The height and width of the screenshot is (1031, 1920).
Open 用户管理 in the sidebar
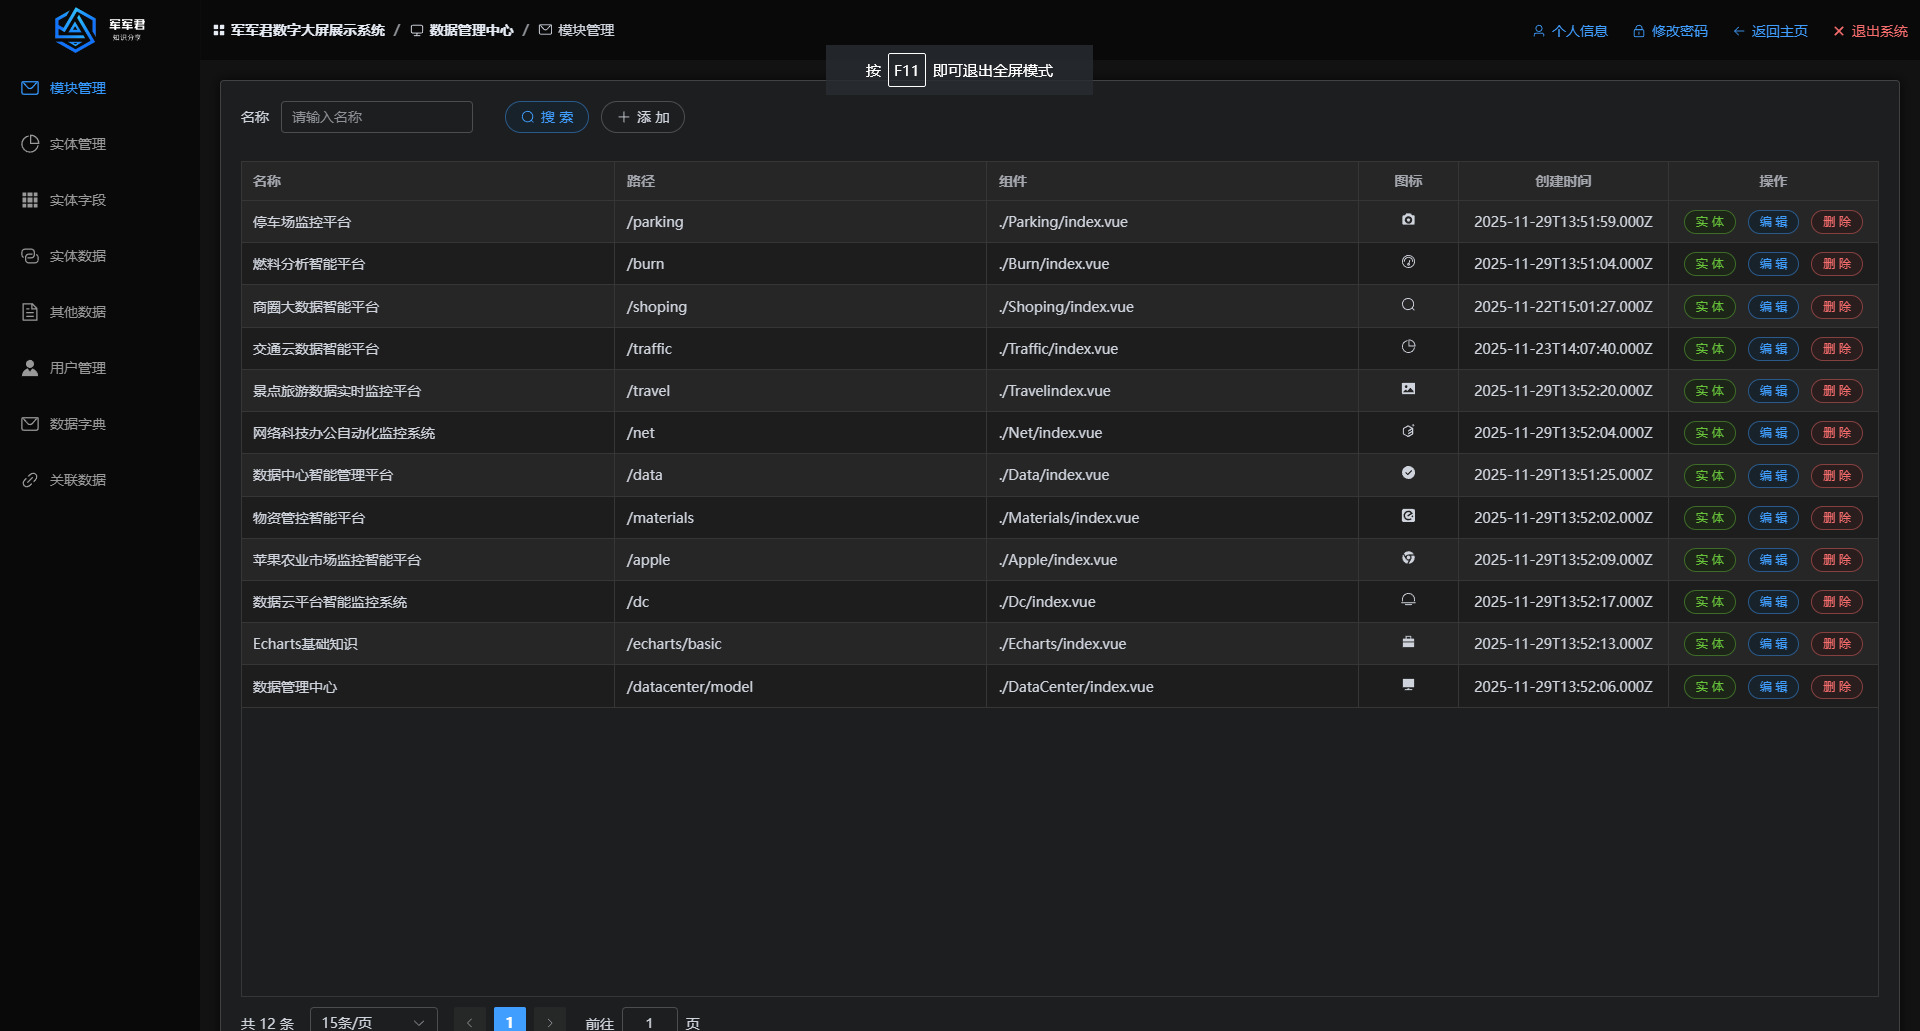tap(77, 368)
